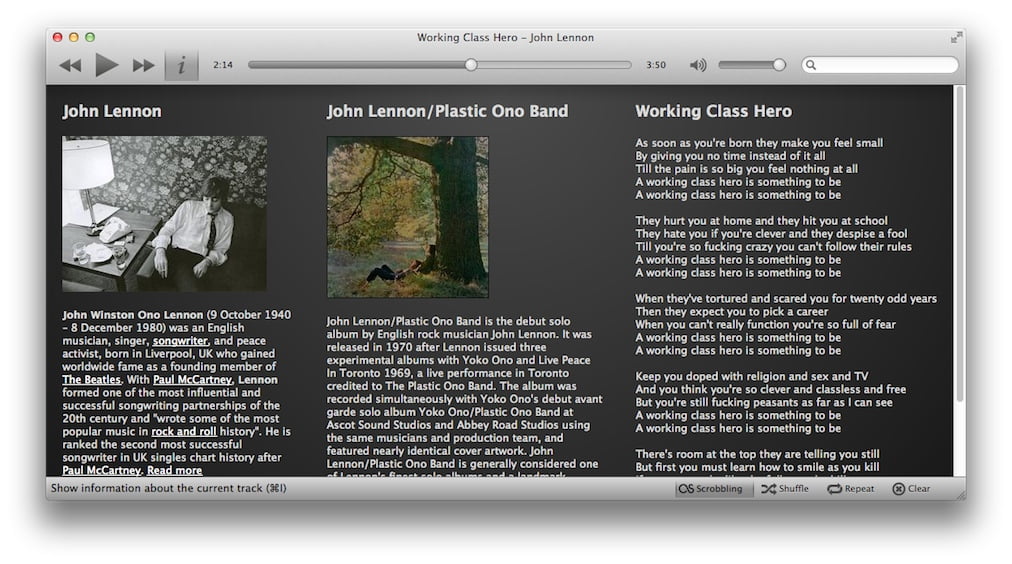Open Paul McCartney link before Read more
Screen dimensions: 1012x564
click(101, 470)
